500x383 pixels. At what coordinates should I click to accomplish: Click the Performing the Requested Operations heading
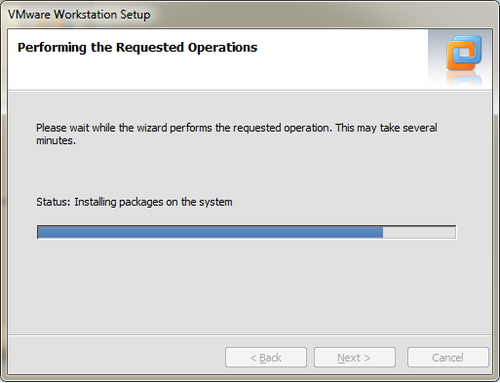(x=137, y=47)
